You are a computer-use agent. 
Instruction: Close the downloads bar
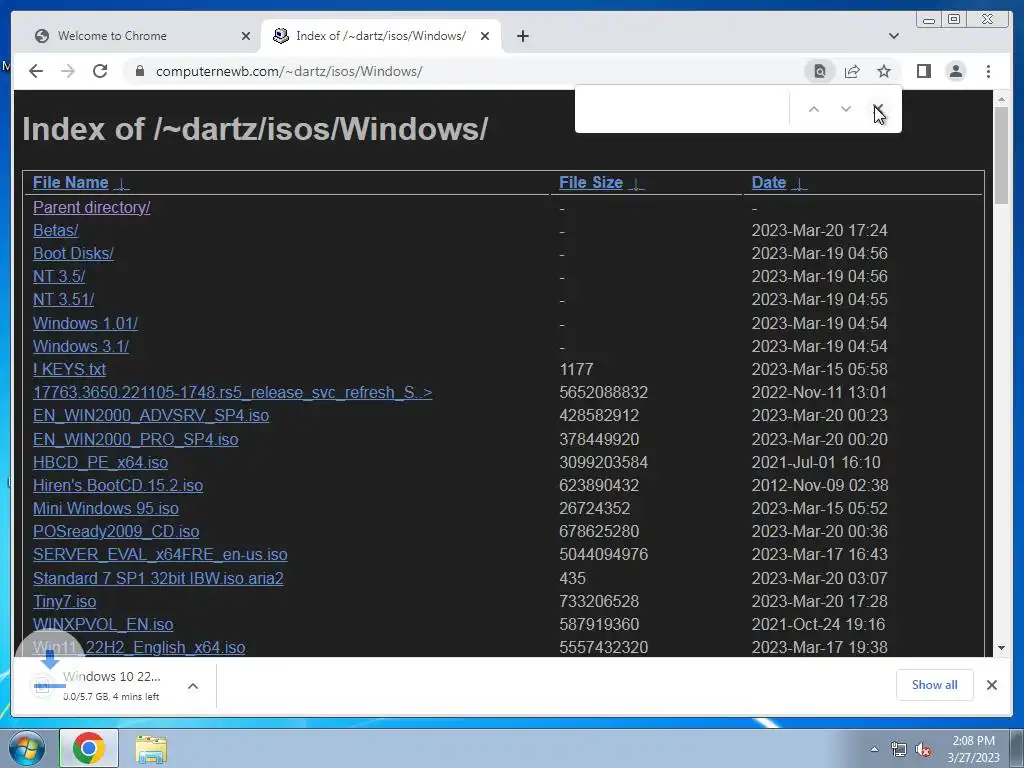coord(991,684)
